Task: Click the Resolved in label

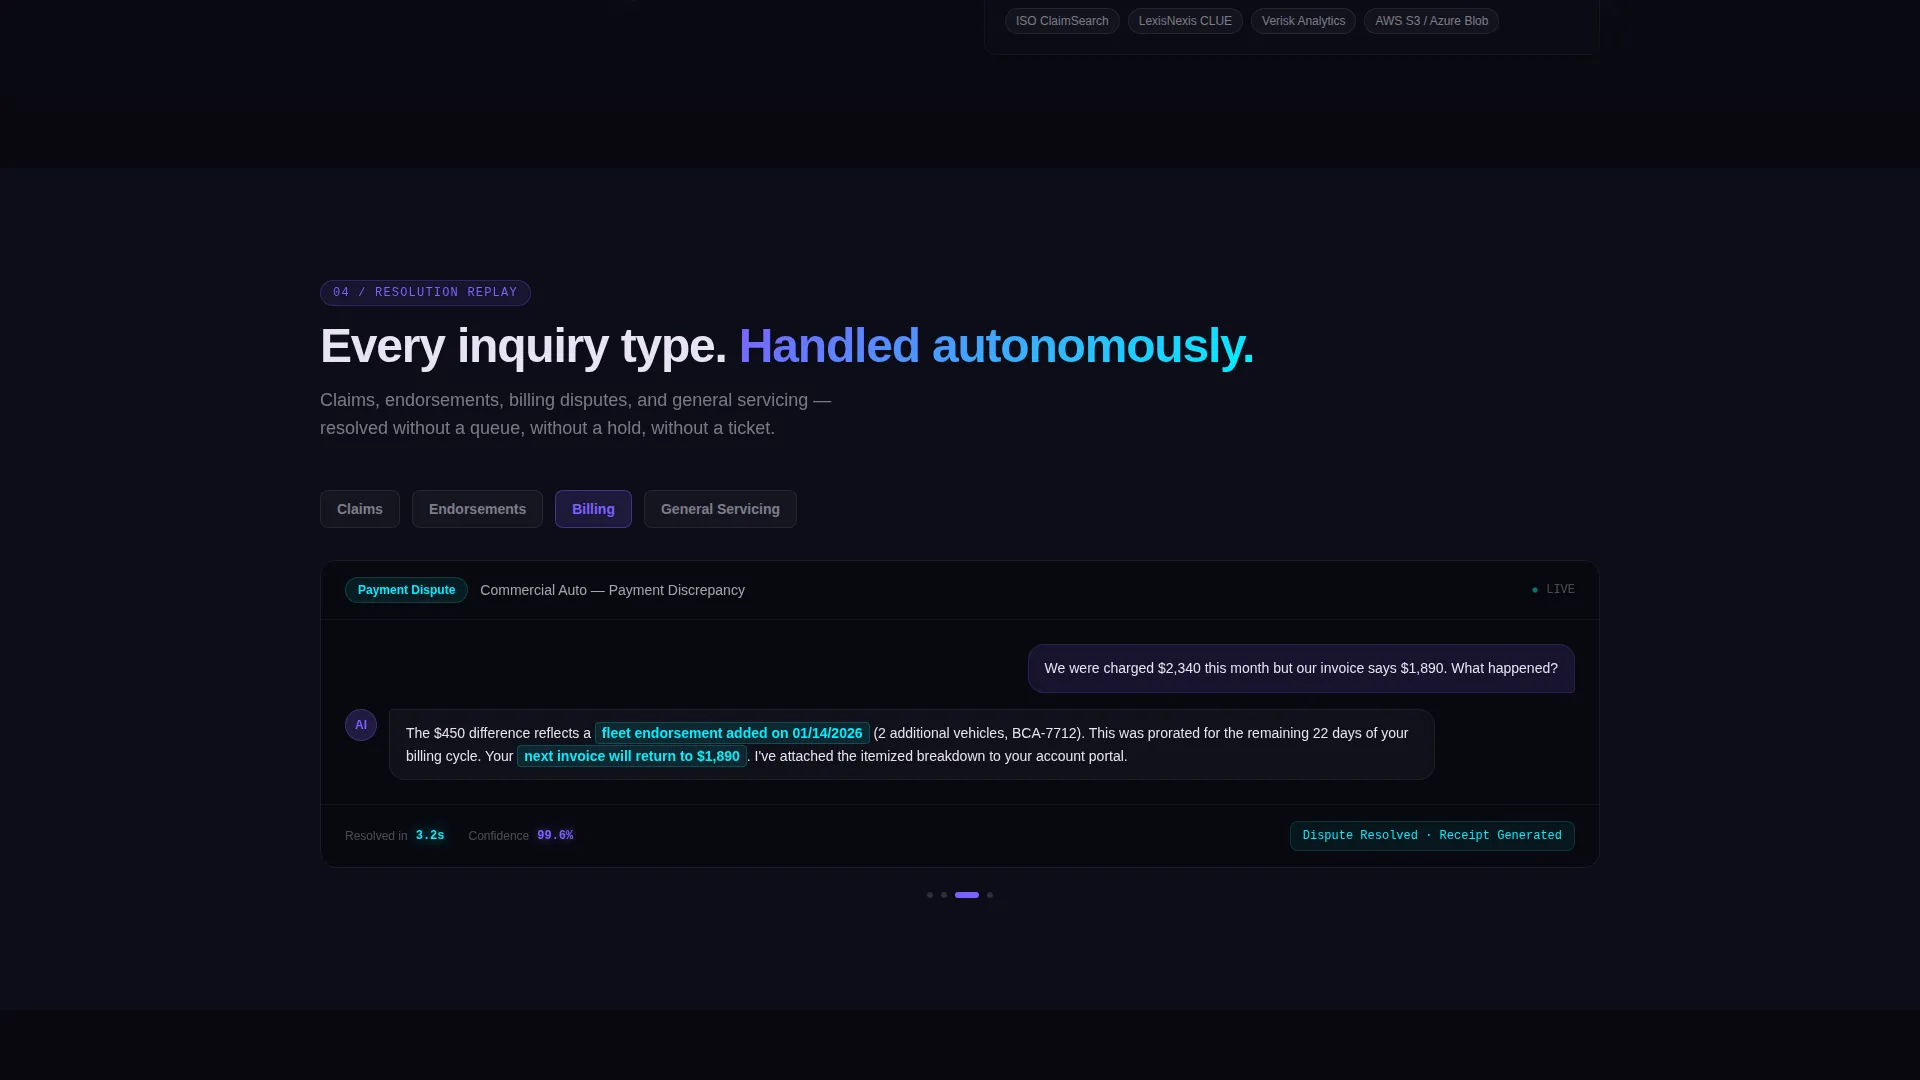Action: pos(376,836)
